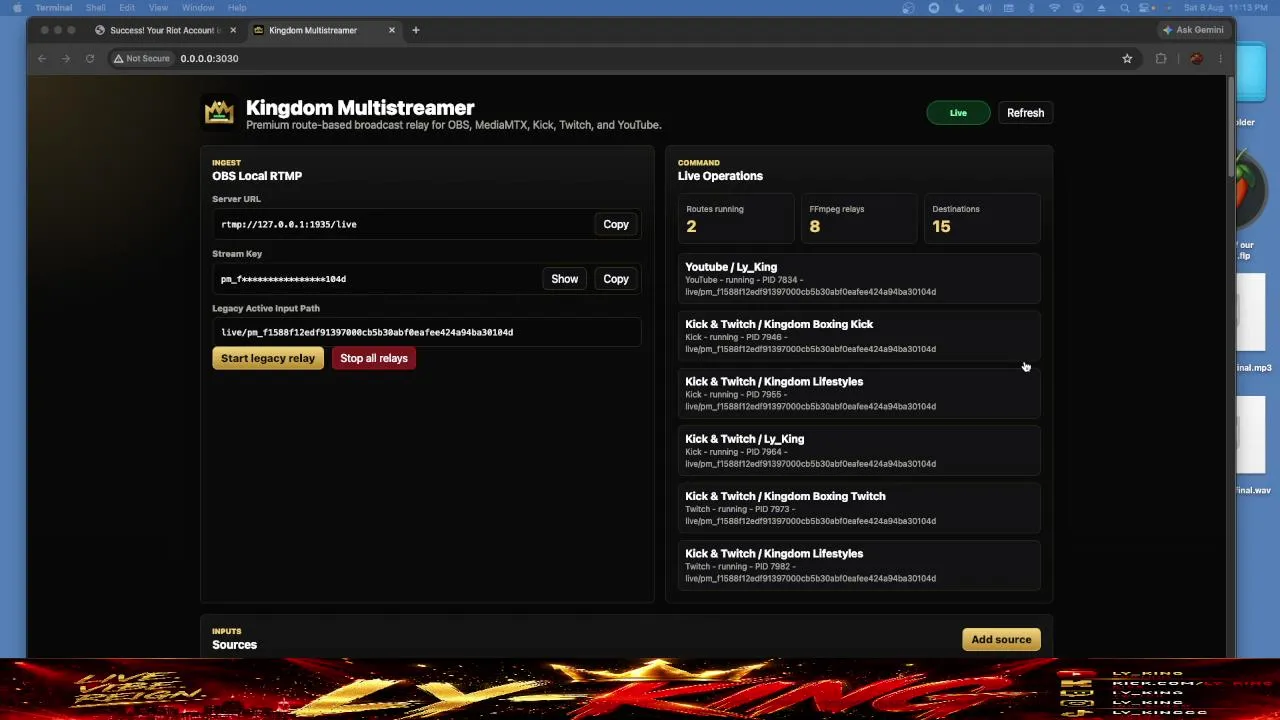Viewport: 1280px width, 720px height.
Task: Open the Chrome extensions puzzle icon
Action: pyautogui.click(x=1161, y=59)
